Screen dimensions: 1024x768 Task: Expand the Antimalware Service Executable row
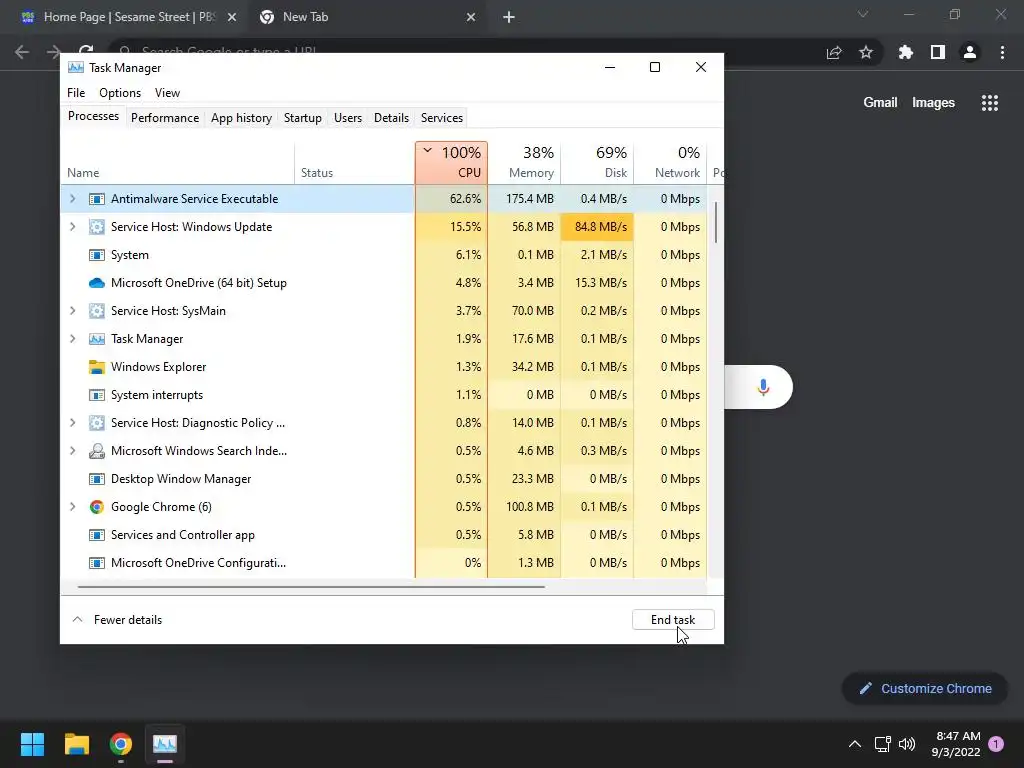[x=72, y=199]
